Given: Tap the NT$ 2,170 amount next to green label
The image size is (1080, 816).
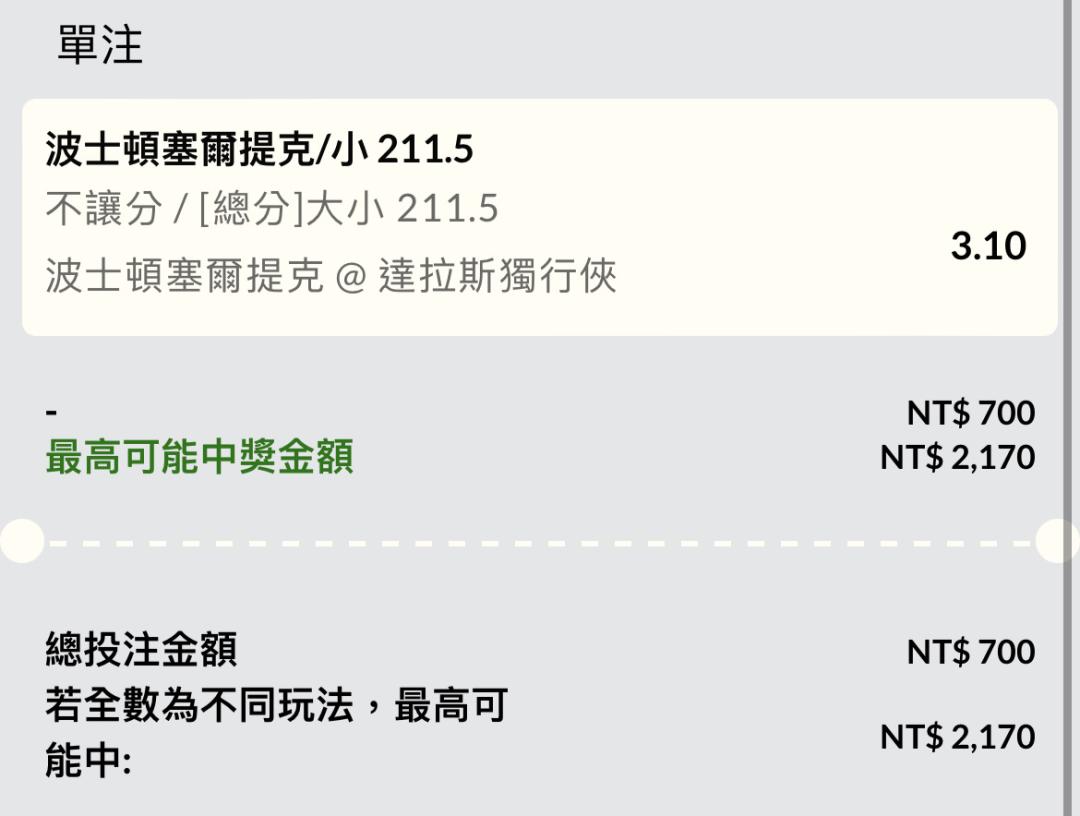Looking at the screenshot, I should pyautogui.click(x=957, y=457).
